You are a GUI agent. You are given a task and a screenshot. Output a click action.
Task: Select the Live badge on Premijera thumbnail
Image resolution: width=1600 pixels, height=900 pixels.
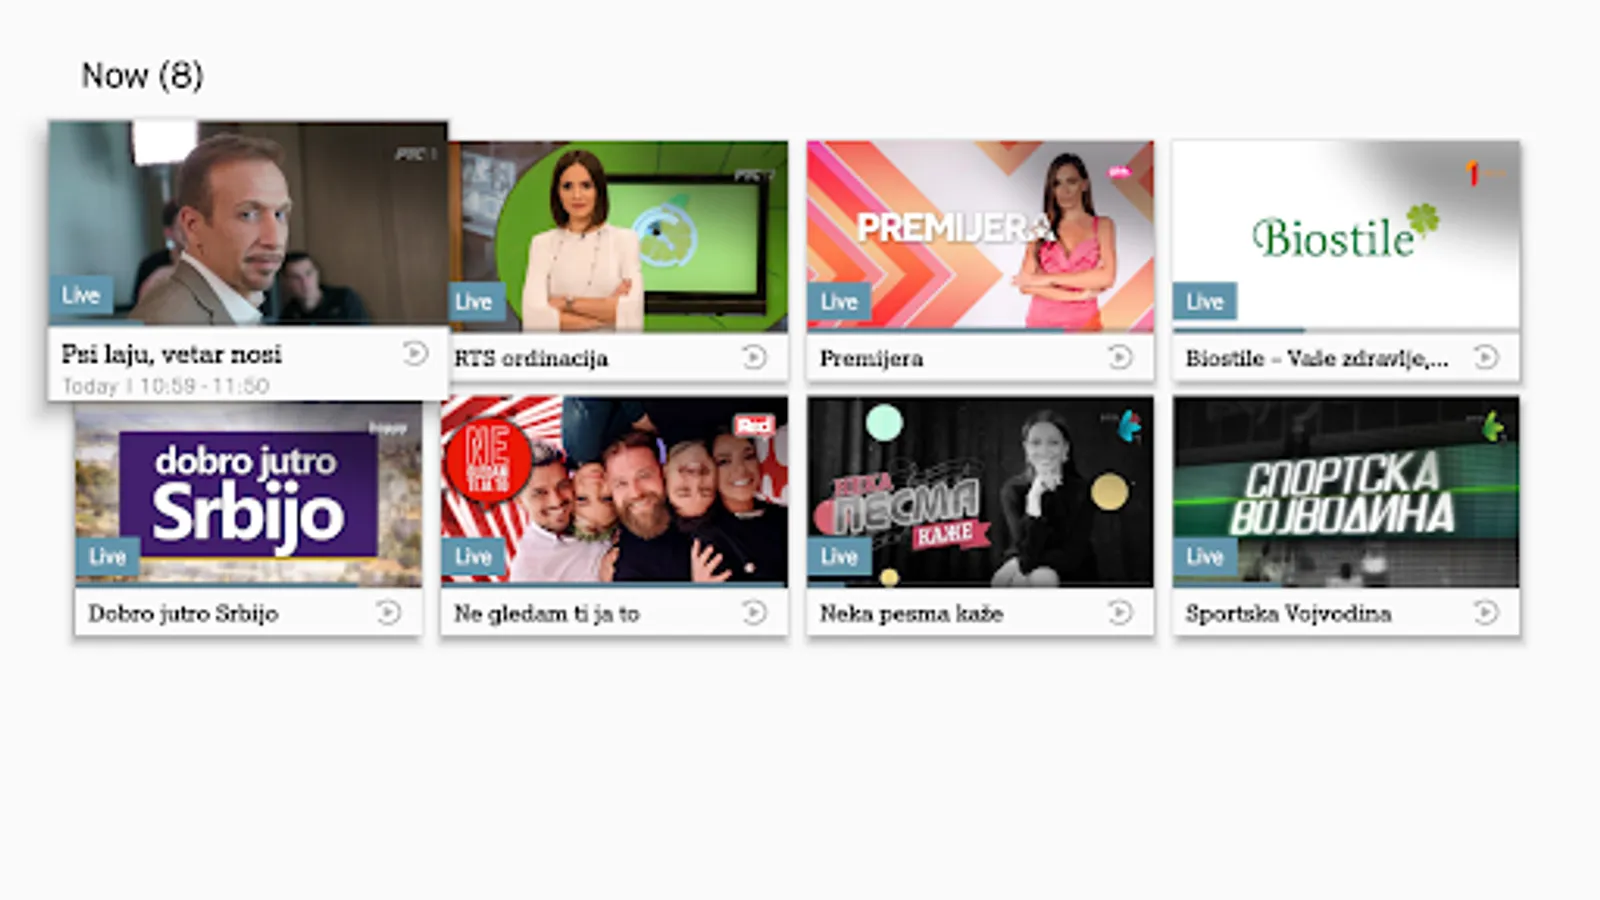pos(839,302)
